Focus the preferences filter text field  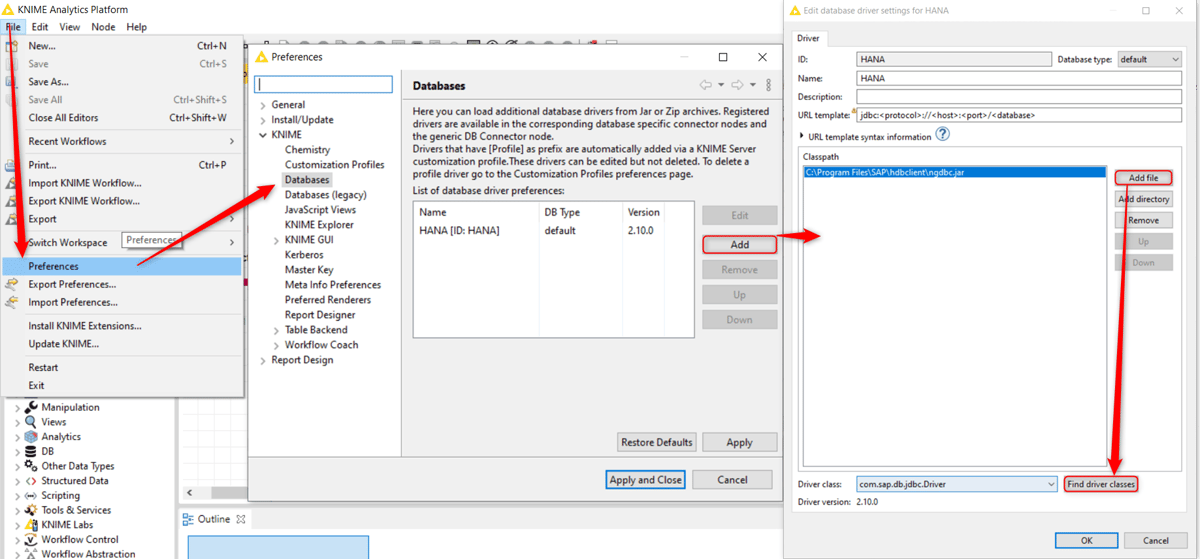click(323, 85)
